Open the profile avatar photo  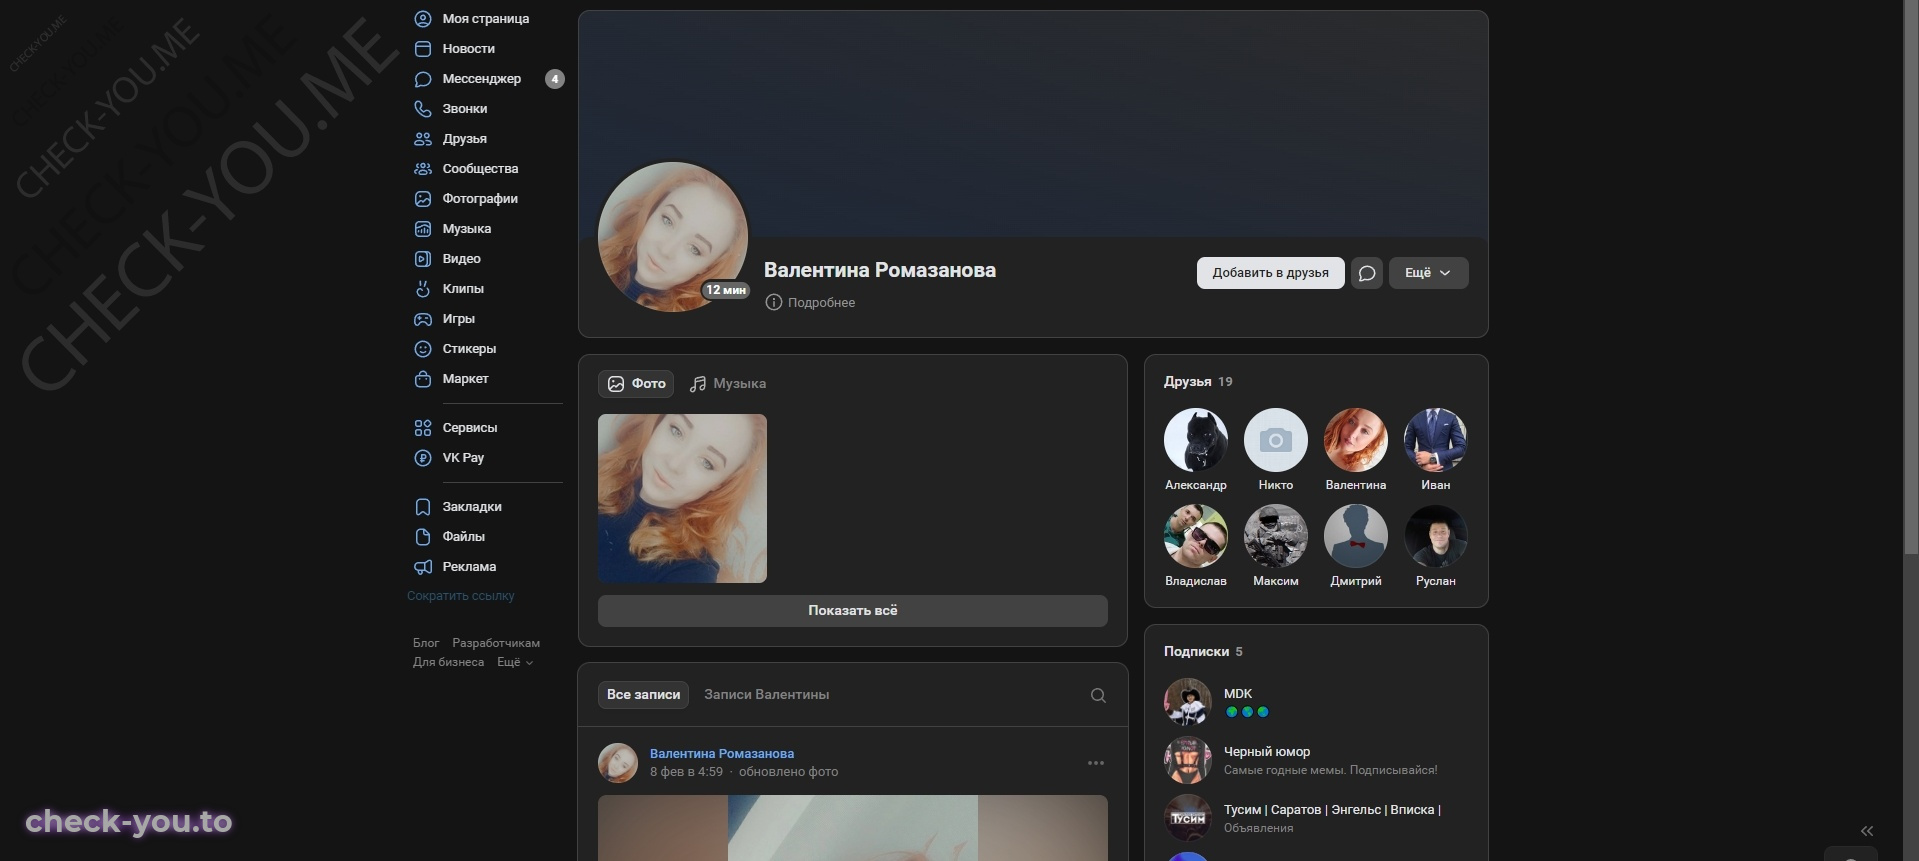tap(673, 237)
